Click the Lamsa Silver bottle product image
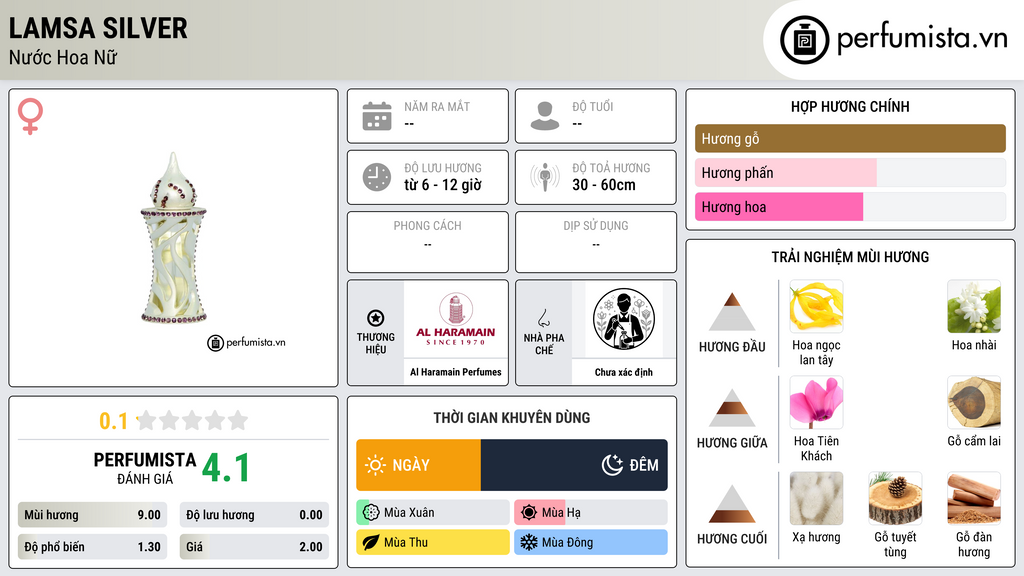1024x576 pixels. (x=174, y=238)
